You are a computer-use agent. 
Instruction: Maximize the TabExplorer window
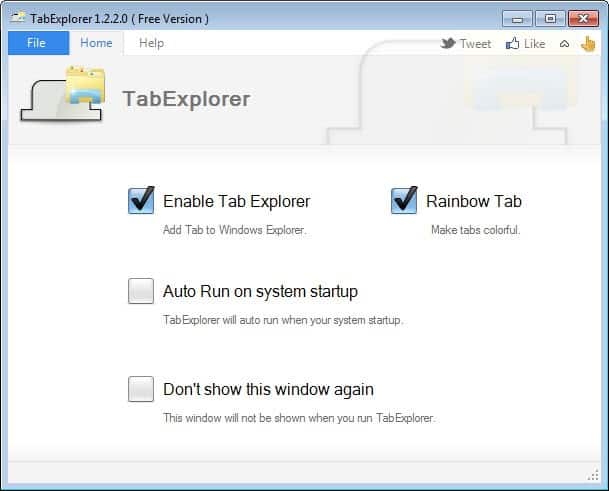pos(549,18)
